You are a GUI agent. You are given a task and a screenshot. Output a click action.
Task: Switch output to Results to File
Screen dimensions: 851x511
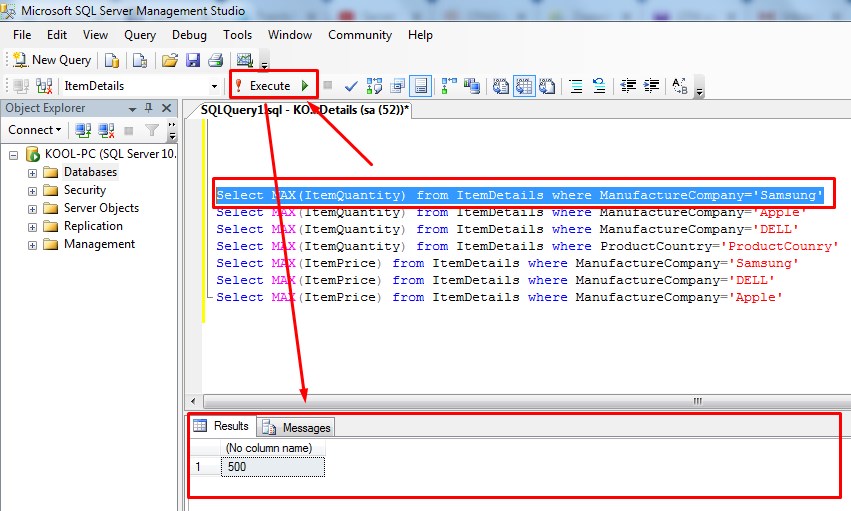point(547,86)
